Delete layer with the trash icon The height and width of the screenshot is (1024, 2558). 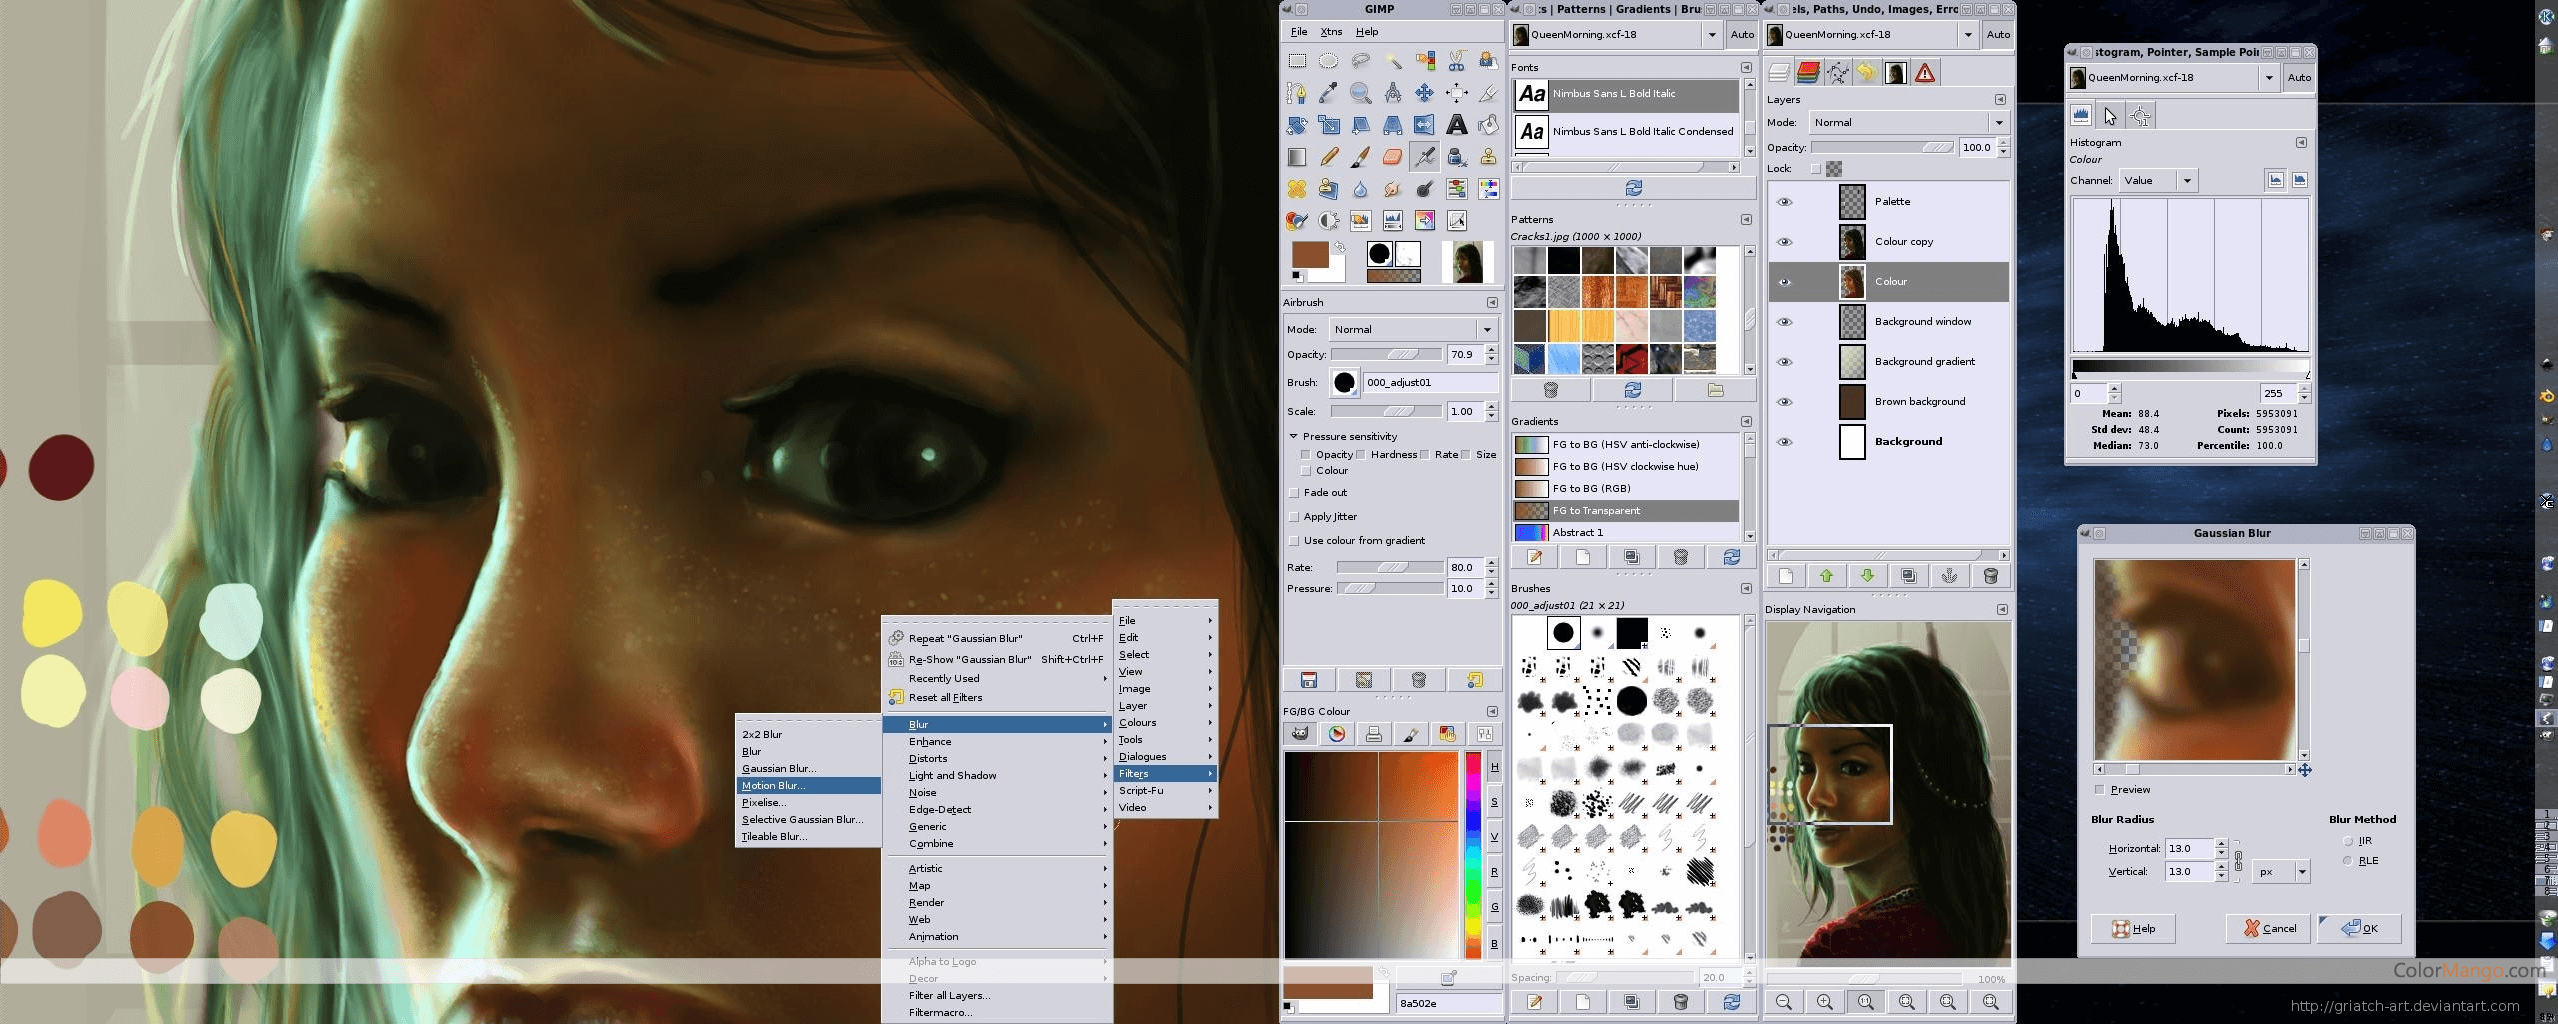(x=1990, y=576)
